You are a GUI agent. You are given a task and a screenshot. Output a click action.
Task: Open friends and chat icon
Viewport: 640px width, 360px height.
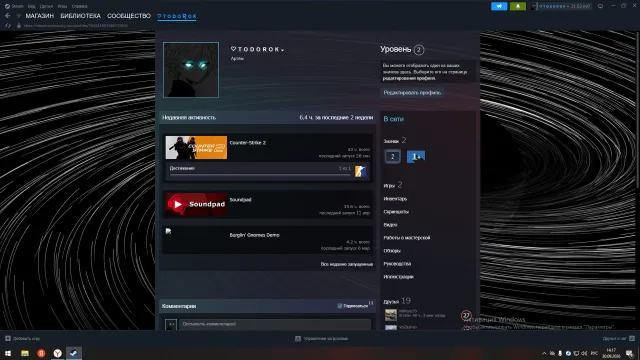pos(632,338)
